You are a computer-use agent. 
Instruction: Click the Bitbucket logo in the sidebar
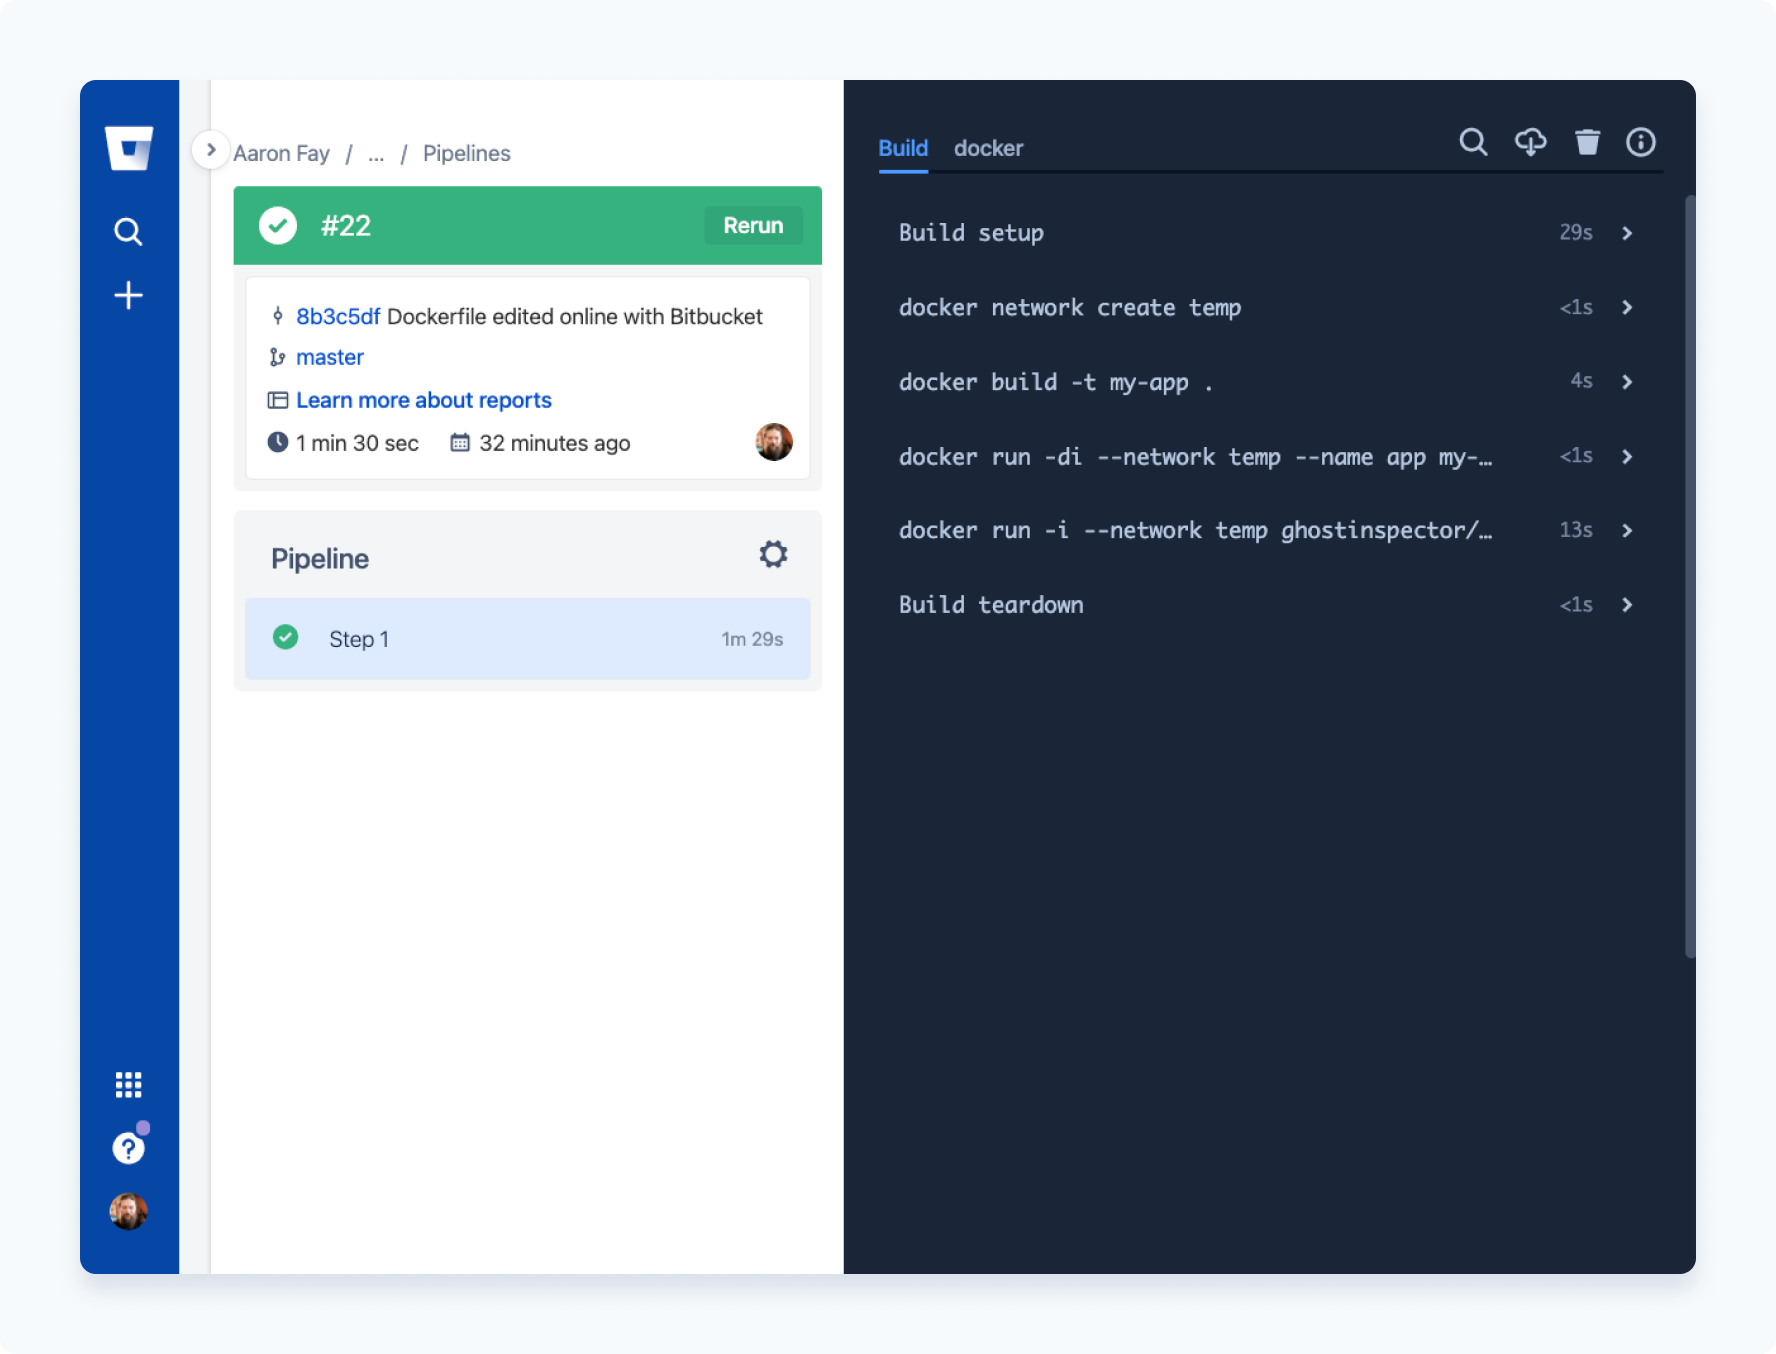click(128, 150)
